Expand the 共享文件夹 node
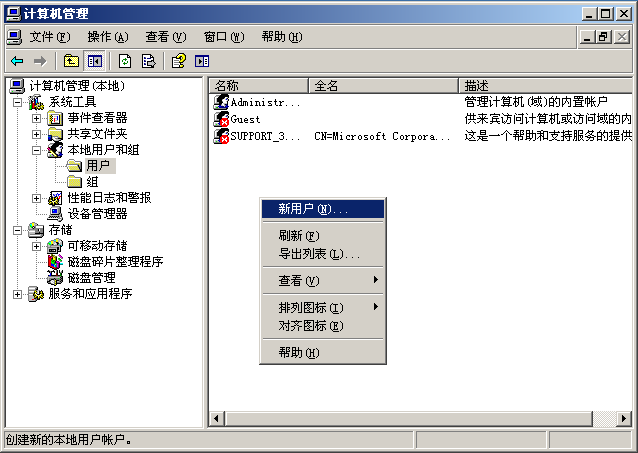This screenshot has height=453, width=638. 37,134
